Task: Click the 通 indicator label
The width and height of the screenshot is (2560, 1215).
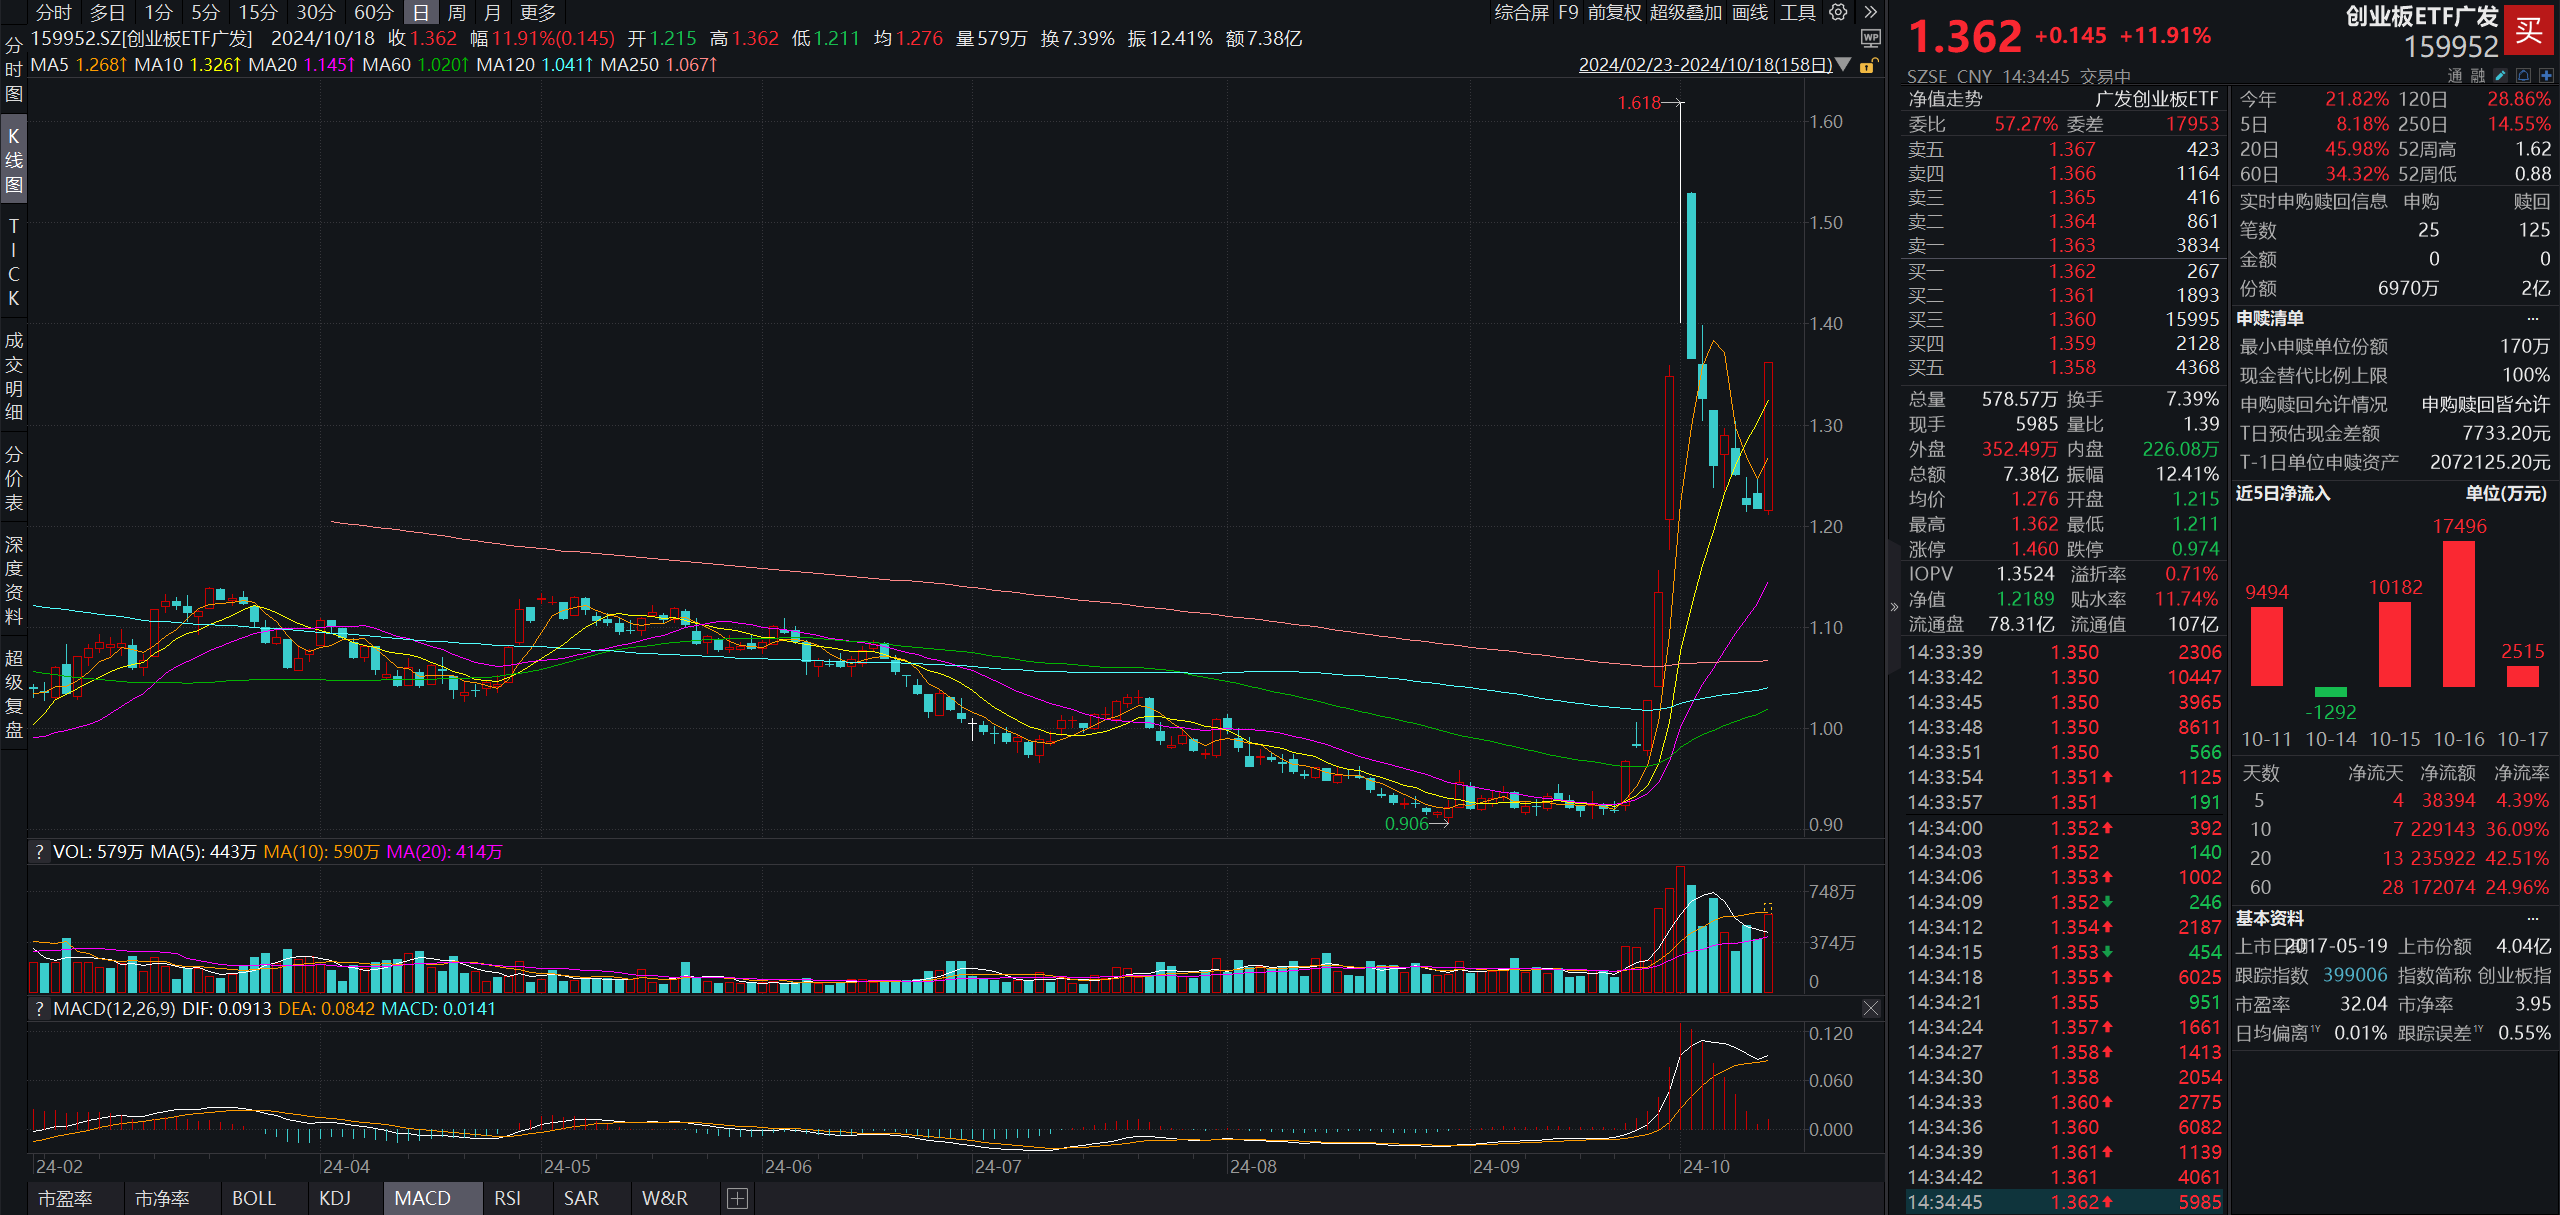Action: (x=2455, y=76)
